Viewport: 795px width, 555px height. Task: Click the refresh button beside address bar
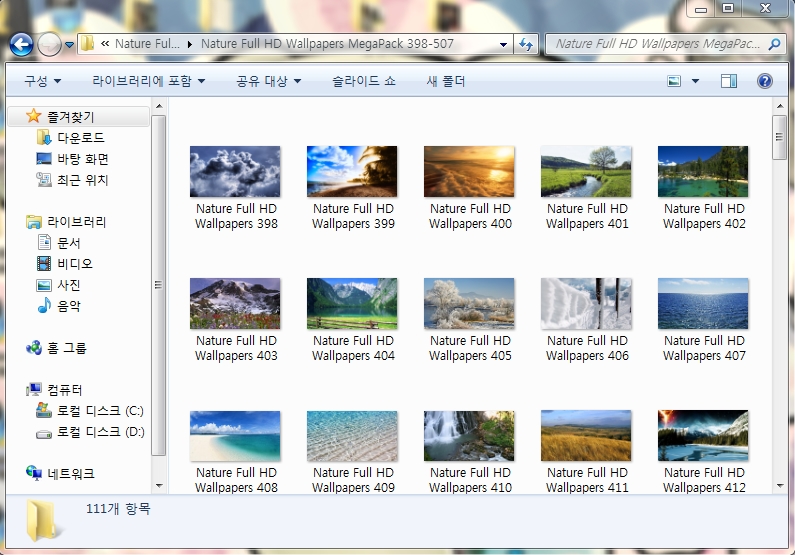coord(526,44)
